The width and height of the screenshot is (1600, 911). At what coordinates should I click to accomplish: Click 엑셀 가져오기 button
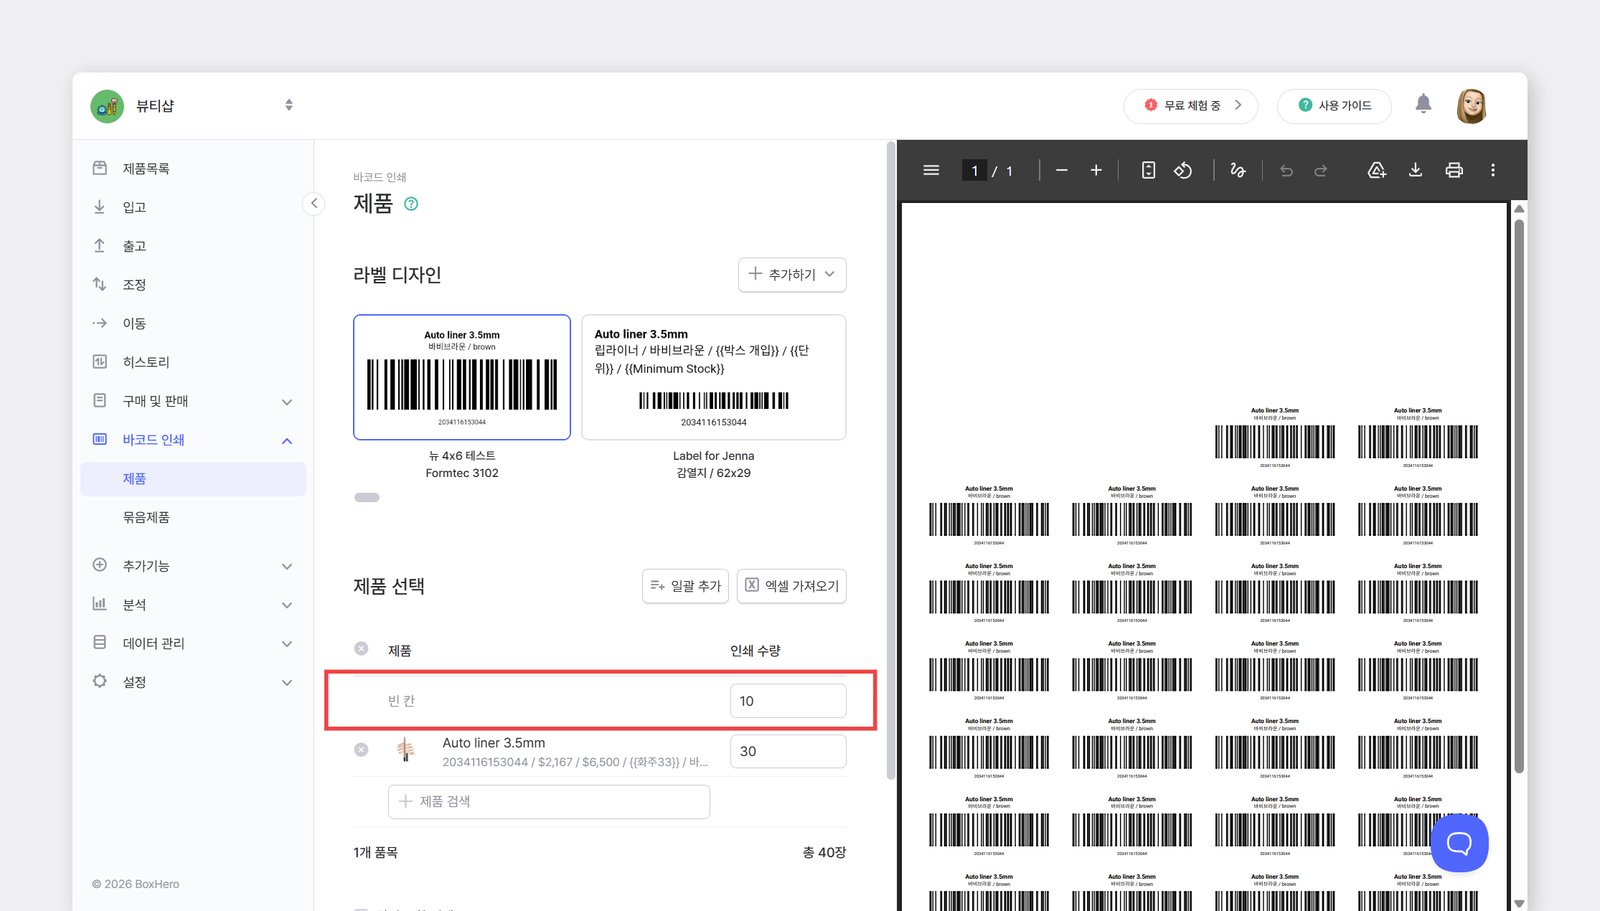792,586
